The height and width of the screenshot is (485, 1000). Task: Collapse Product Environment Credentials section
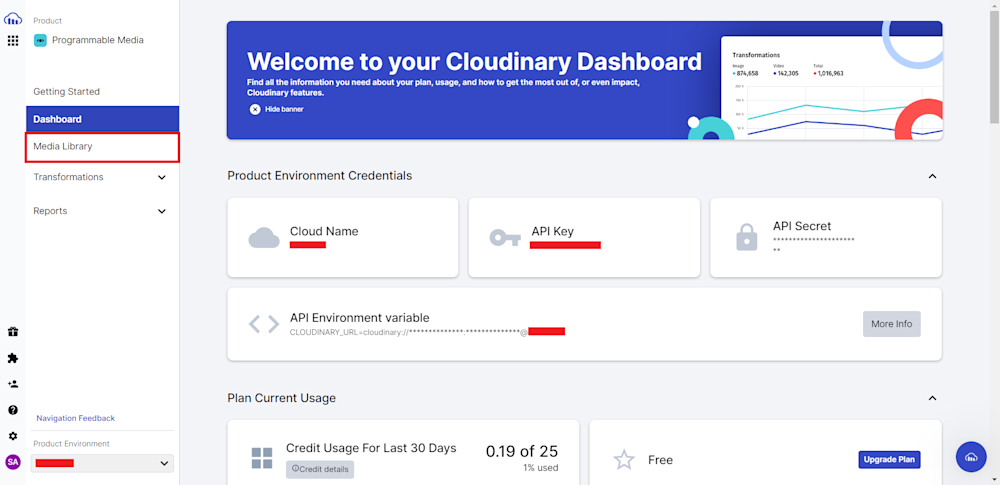point(932,176)
